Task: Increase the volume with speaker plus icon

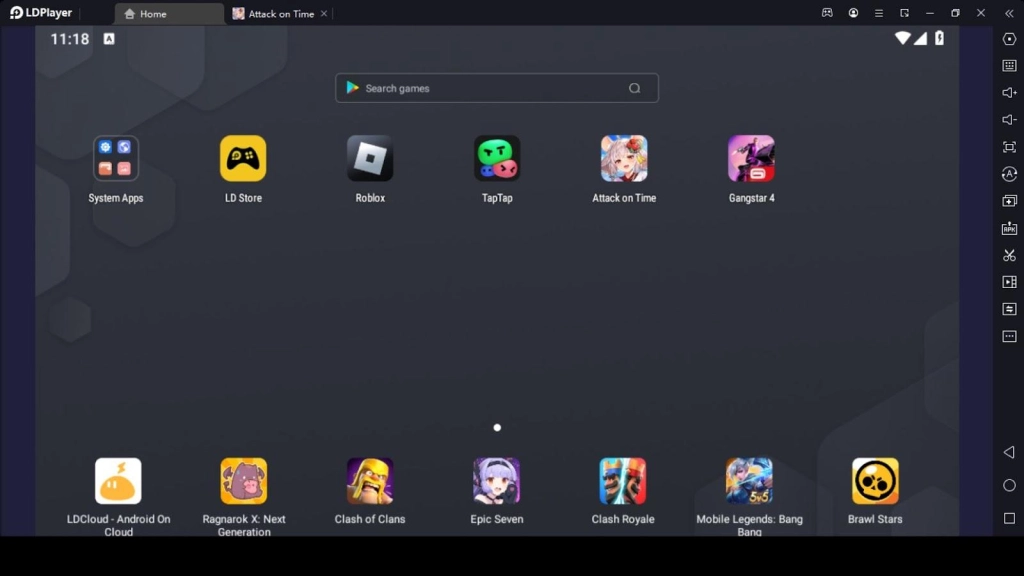Action: pos(1009,93)
